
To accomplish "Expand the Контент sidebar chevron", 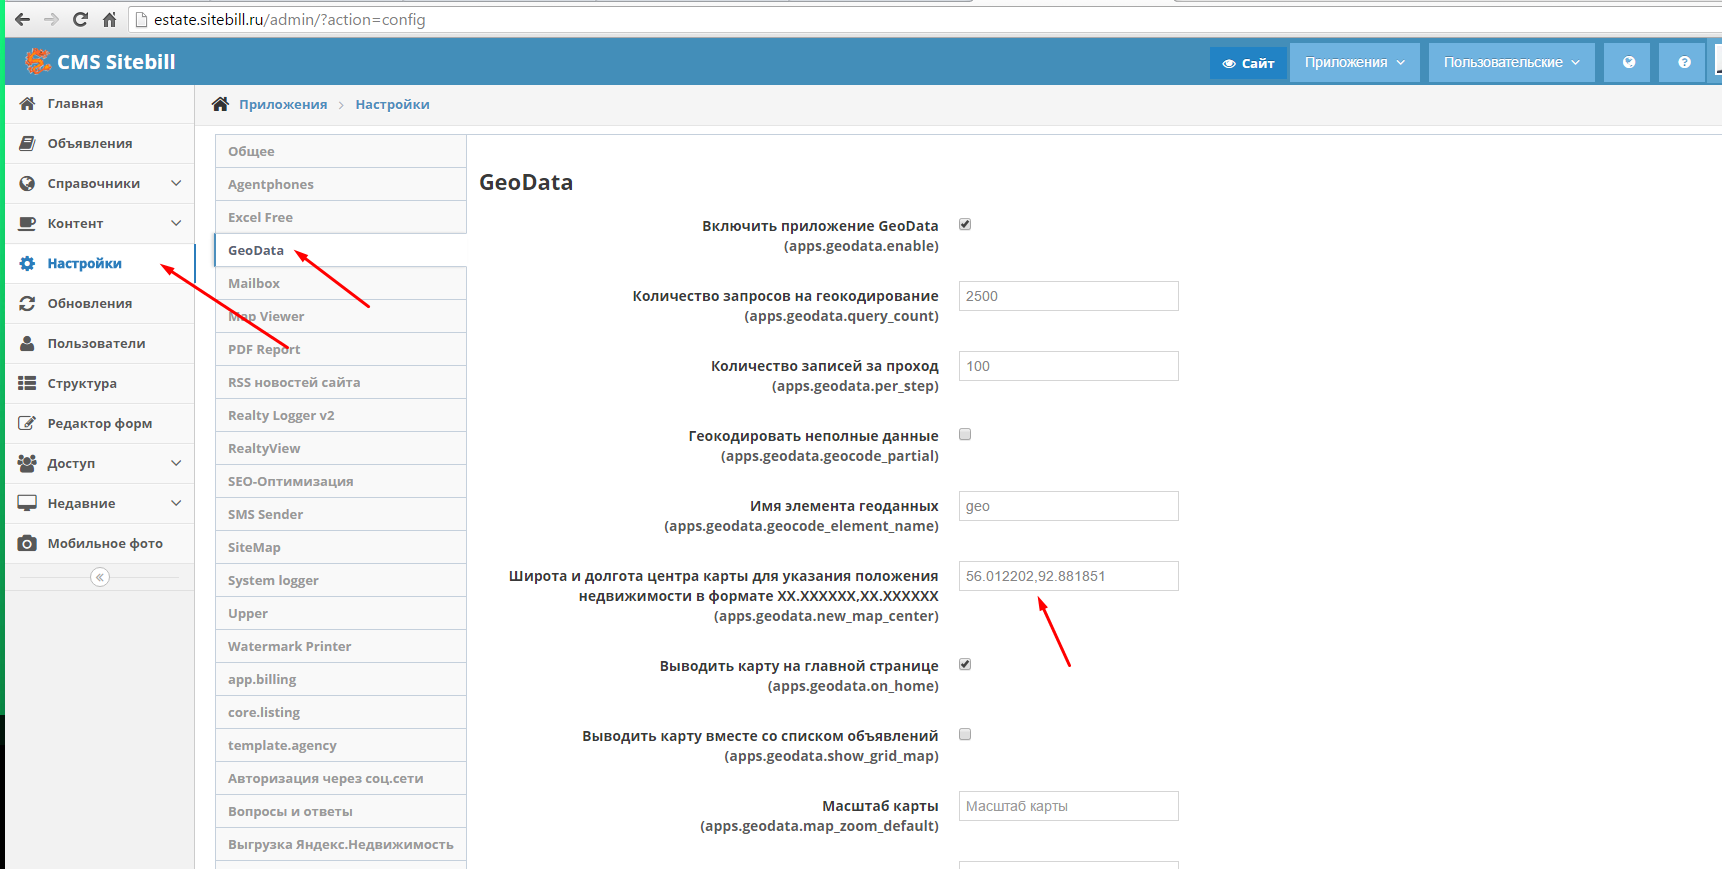I will [176, 223].
